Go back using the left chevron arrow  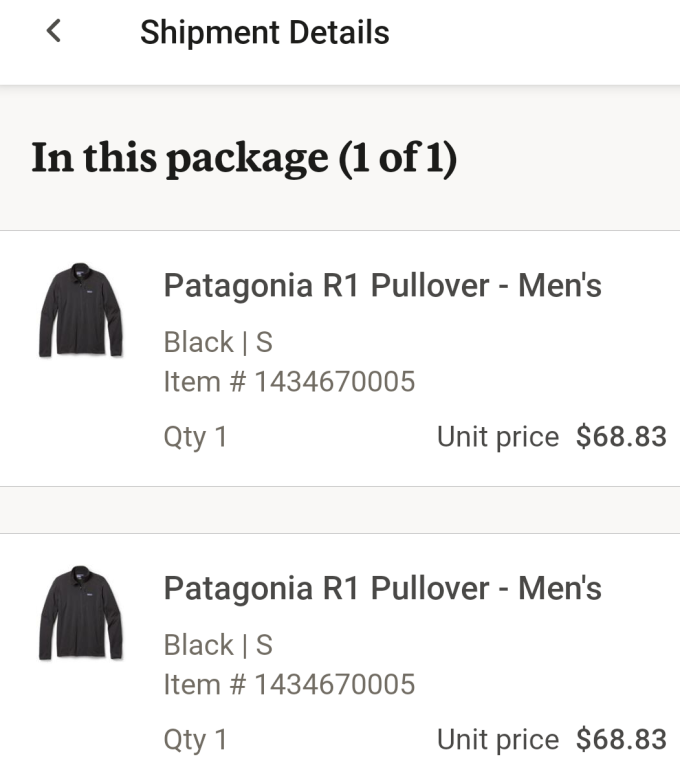[x=54, y=31]
